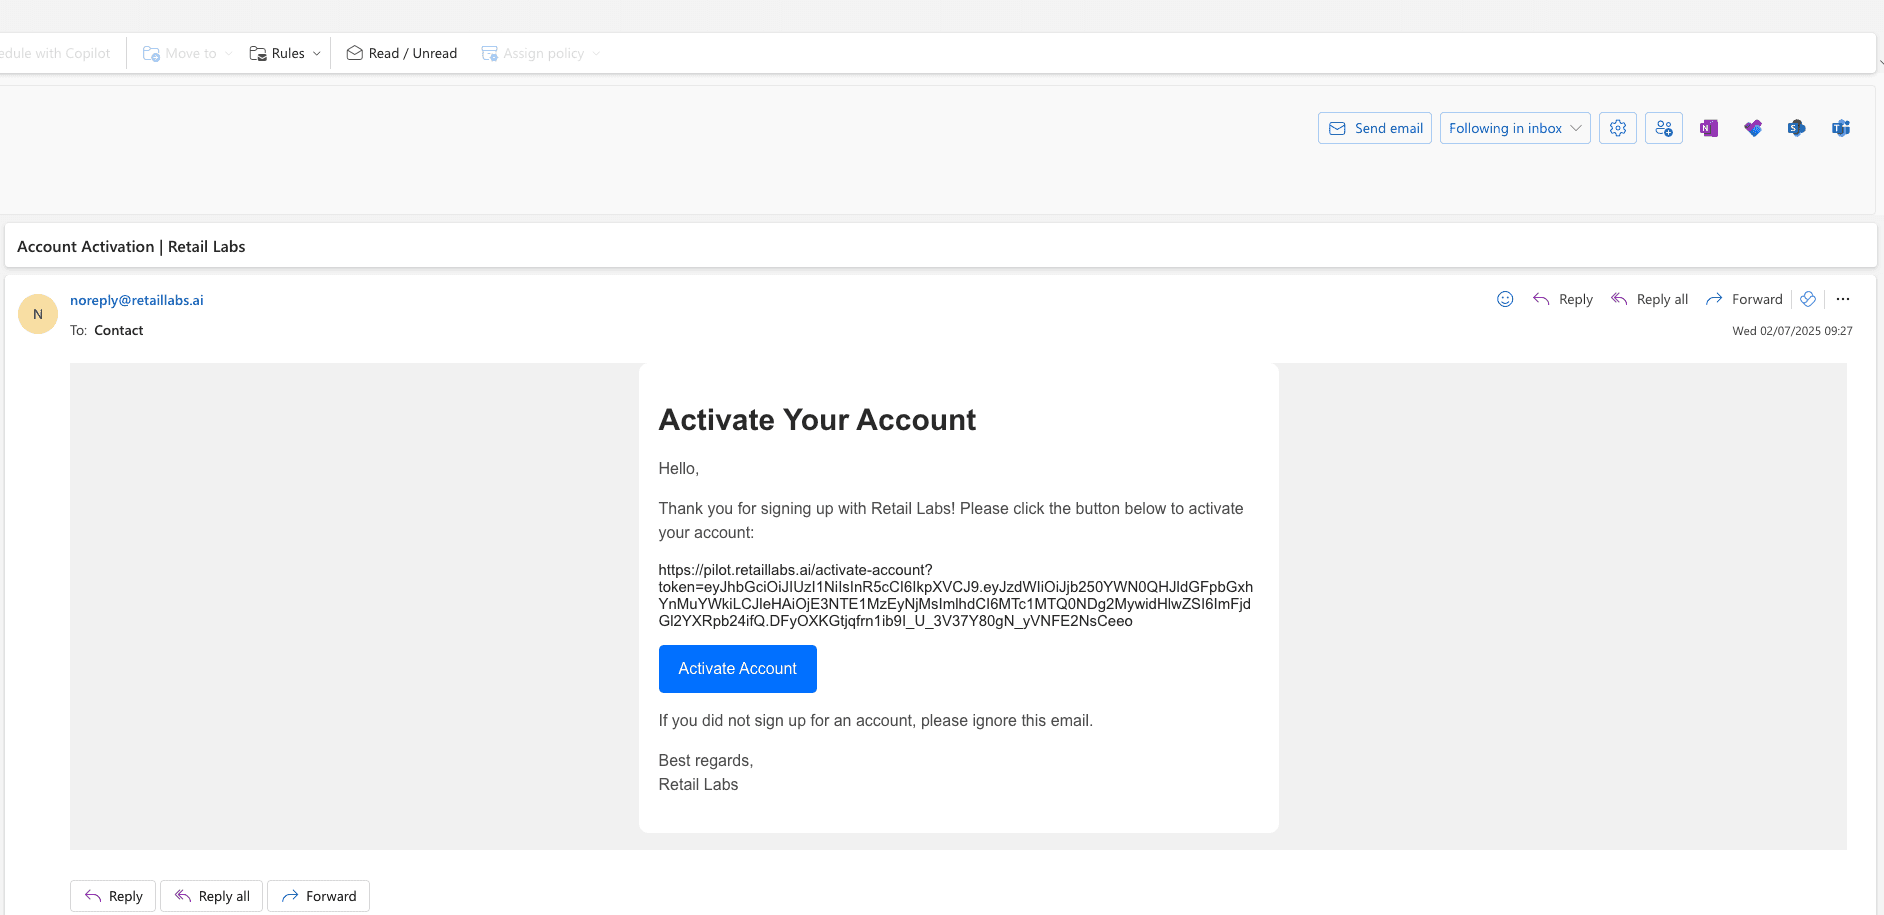The image size is (1884, 915).
Task: Click the Contact recipient name
Action: (x=119, y=330)
